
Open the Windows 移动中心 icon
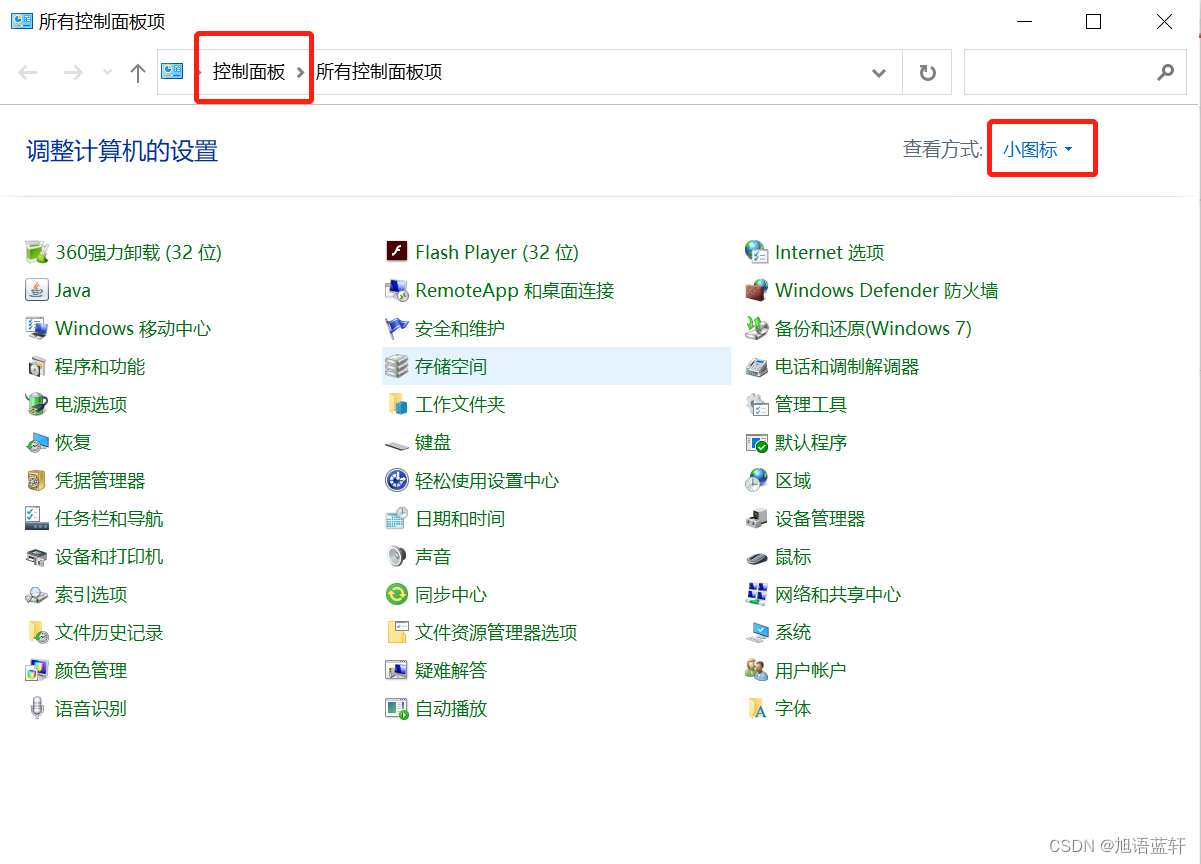(x=37, y=328)
